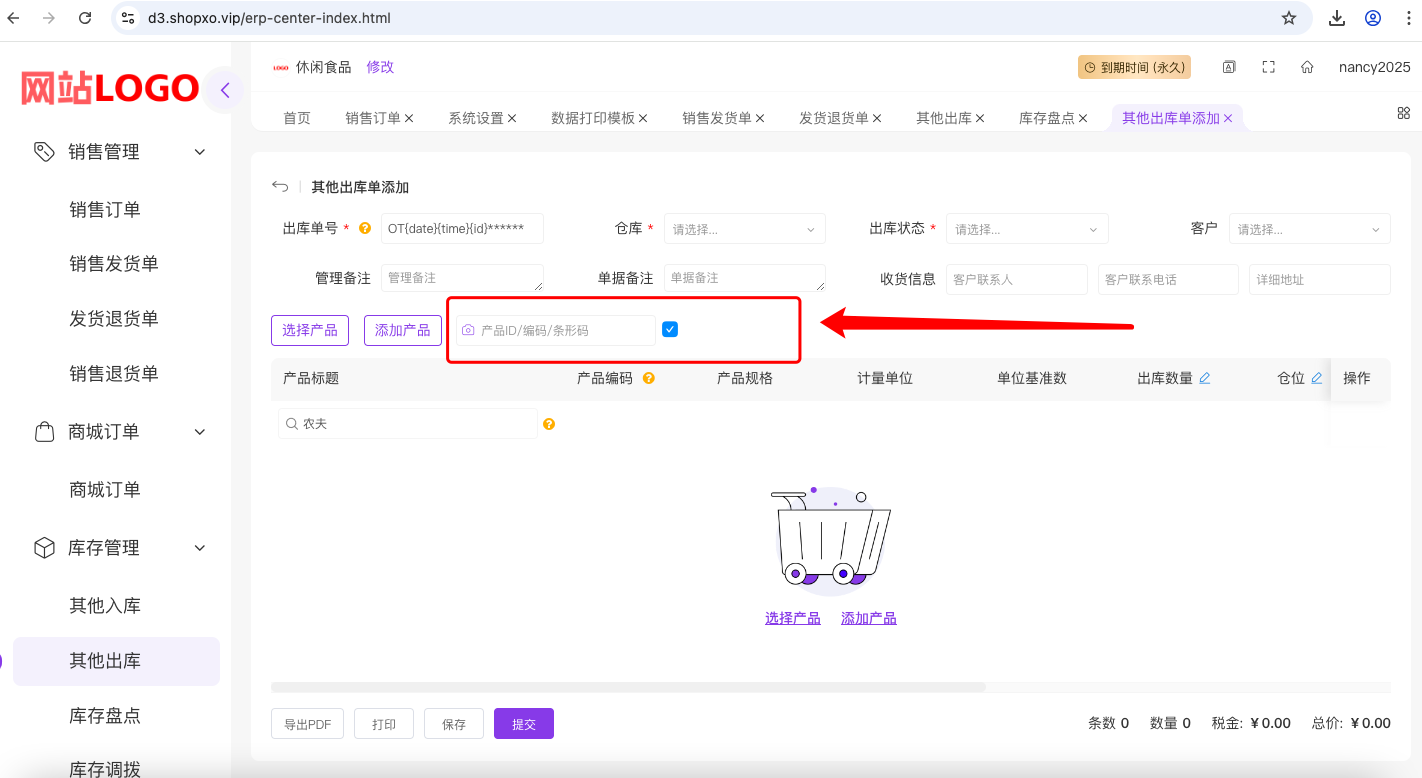The width and height of the screenshot is (1422, 778).
Task: Click 选择产品 link under cart illustration
Action: (793, 618)
